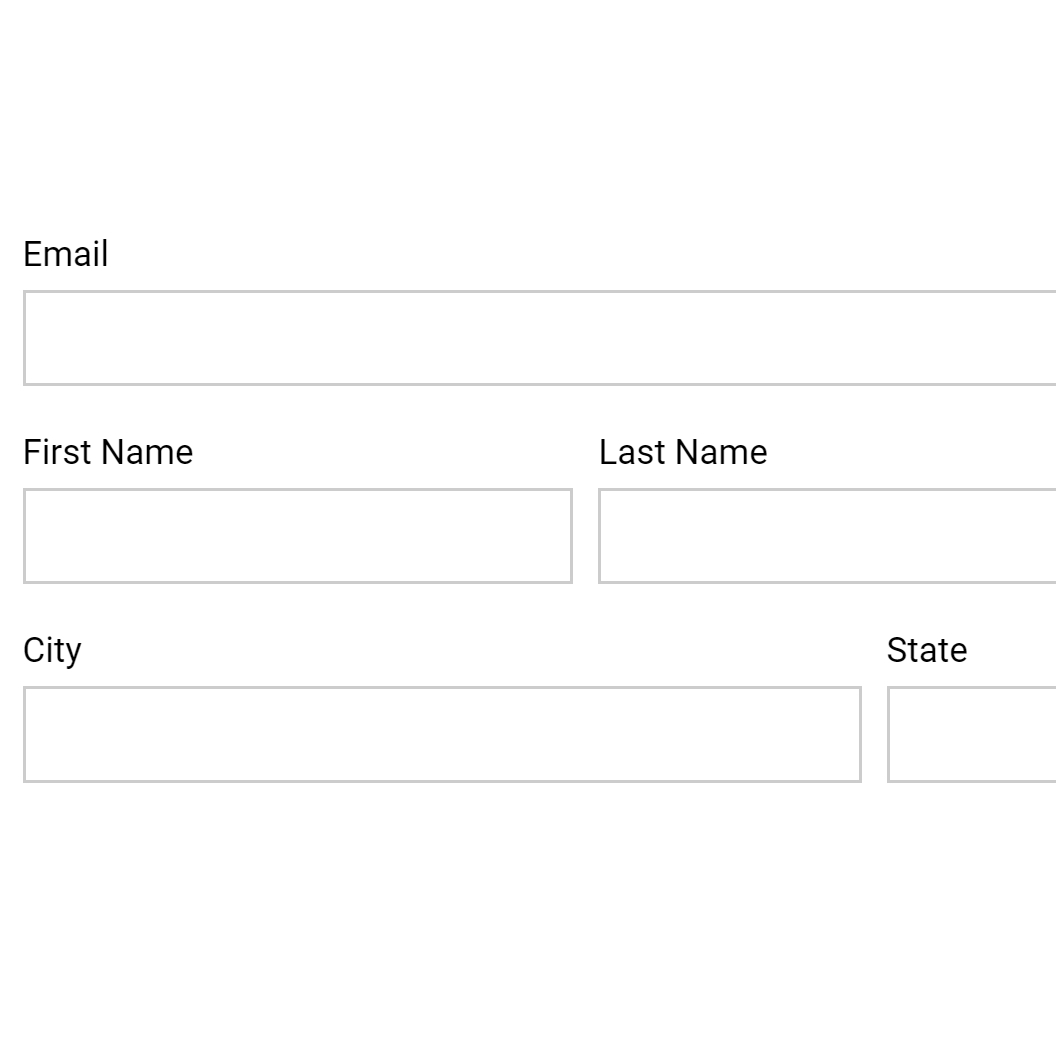Activate the text box under First Name

pyautogui.click(x=298, y=536)
